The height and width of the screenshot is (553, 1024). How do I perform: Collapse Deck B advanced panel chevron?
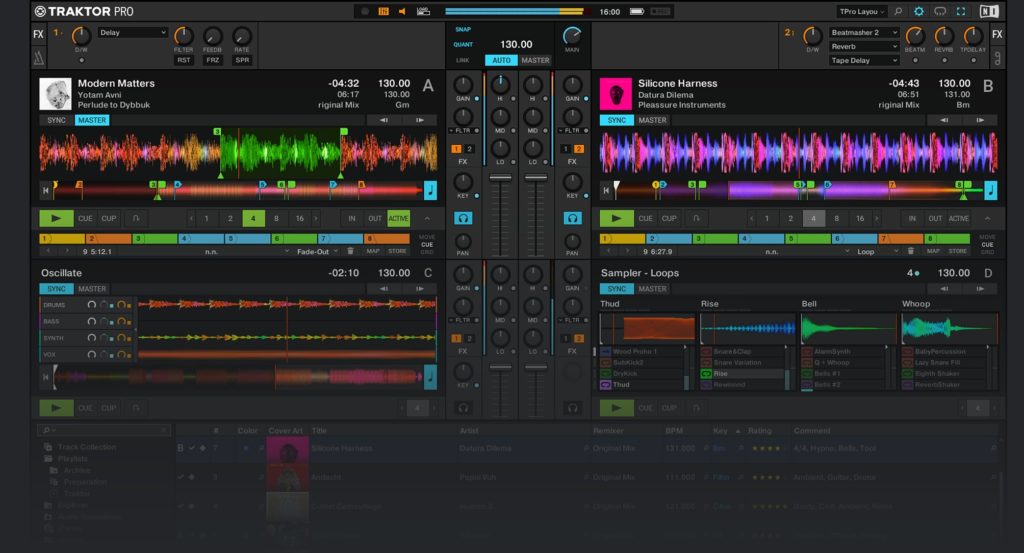click(987, 218)
